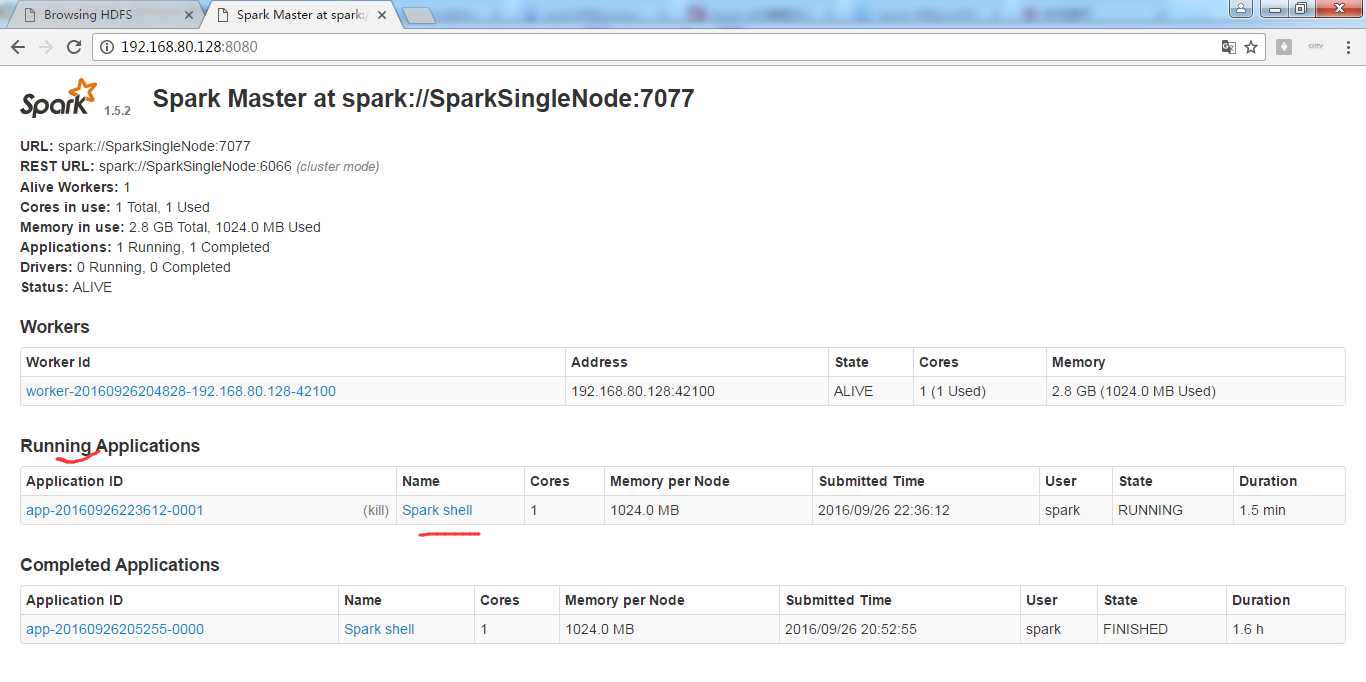Screen dimensions: 1366x682
Task: Click Spark Master page title heading
Action: point(423,98)
